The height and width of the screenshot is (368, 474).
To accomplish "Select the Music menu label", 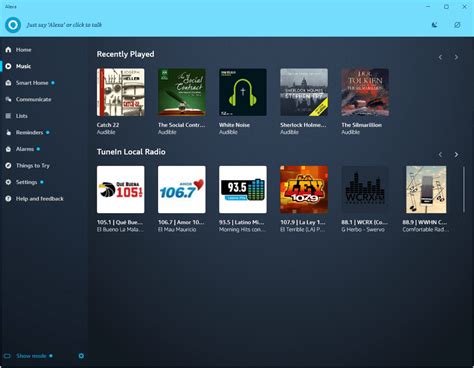I will coord(23,66).
